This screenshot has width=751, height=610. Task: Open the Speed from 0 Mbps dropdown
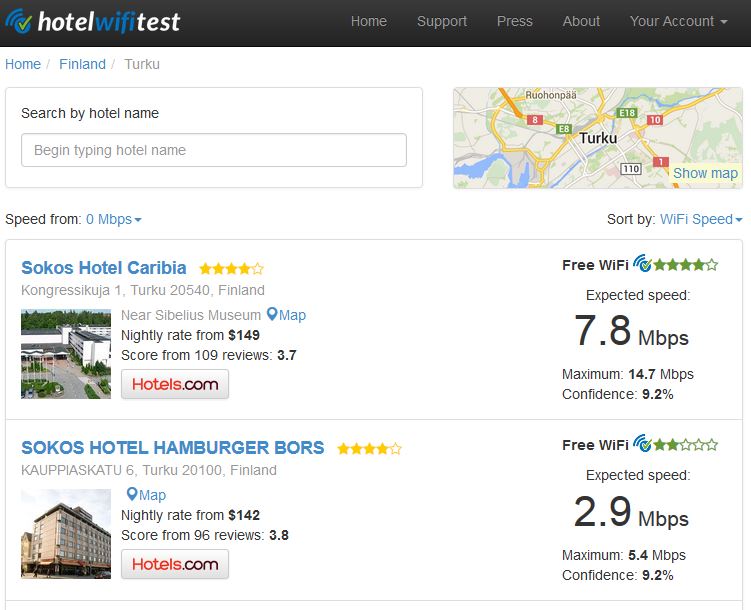pos(114,219)
